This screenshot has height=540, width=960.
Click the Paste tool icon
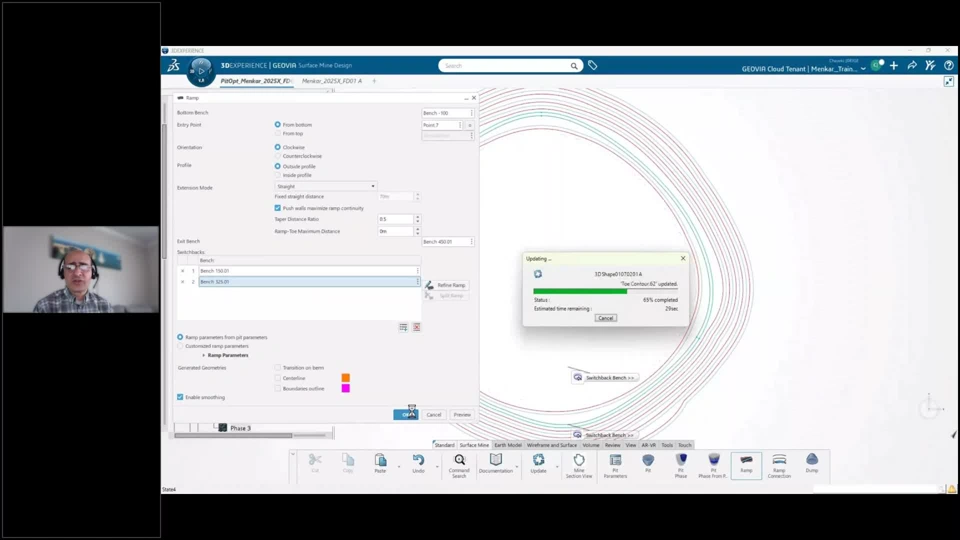(x=380, y=460)
